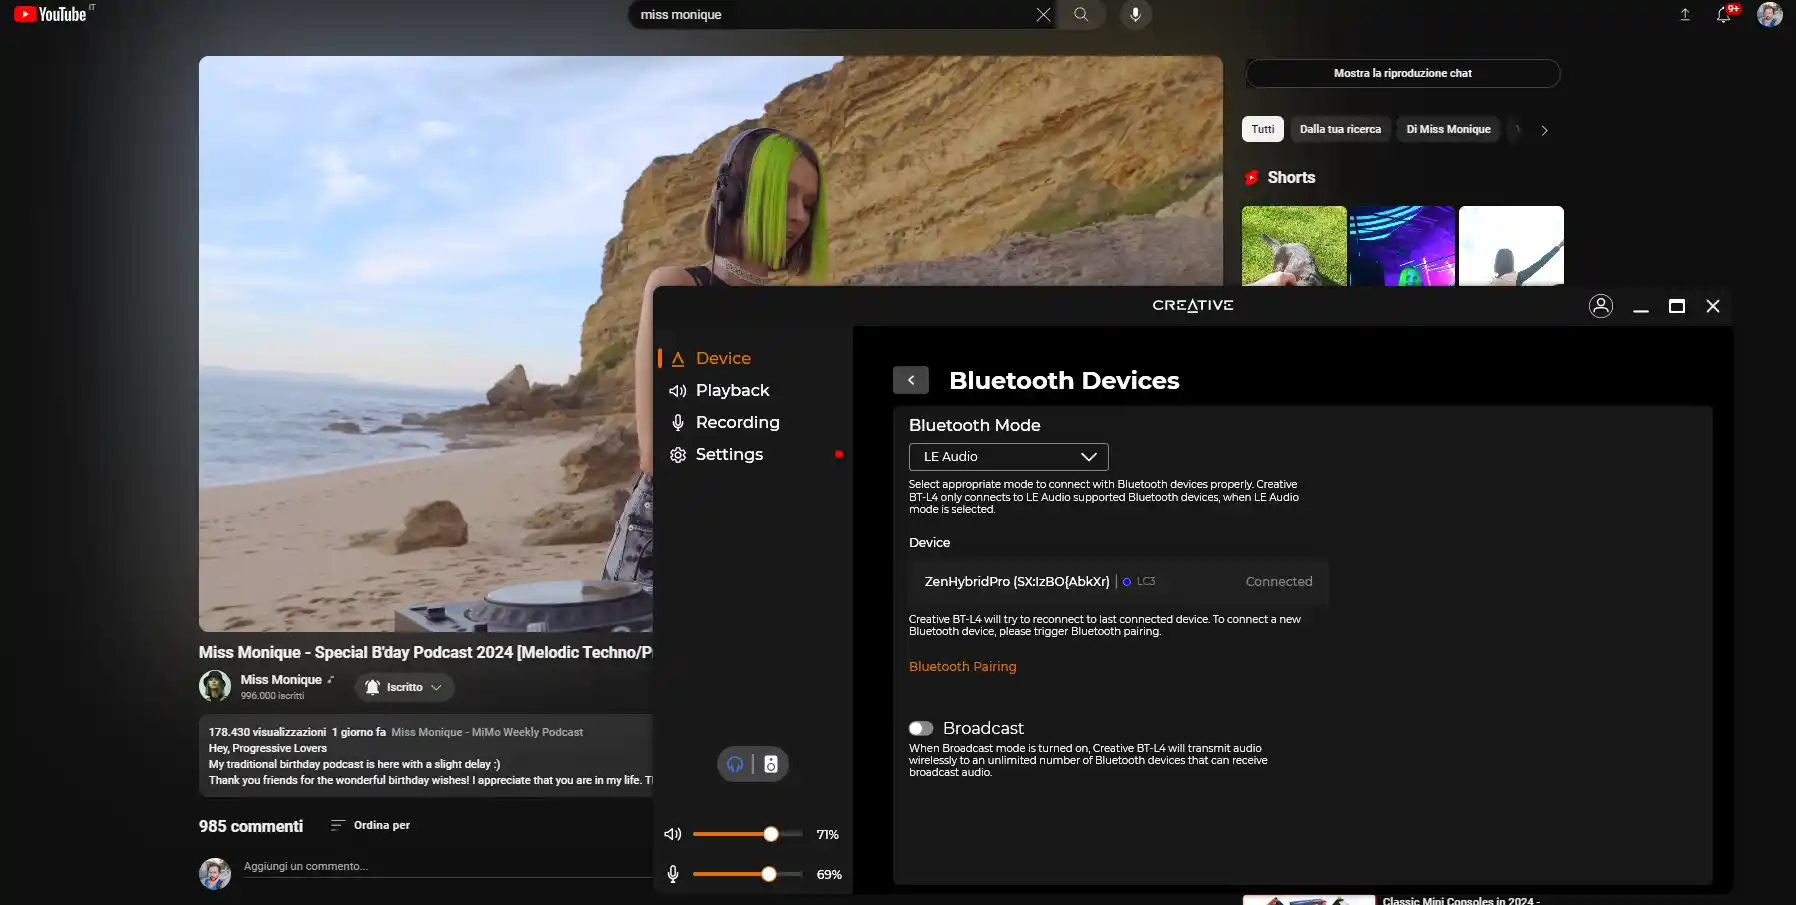
Task: Click the Shorts section icon
Action: tap(1251, 177)
